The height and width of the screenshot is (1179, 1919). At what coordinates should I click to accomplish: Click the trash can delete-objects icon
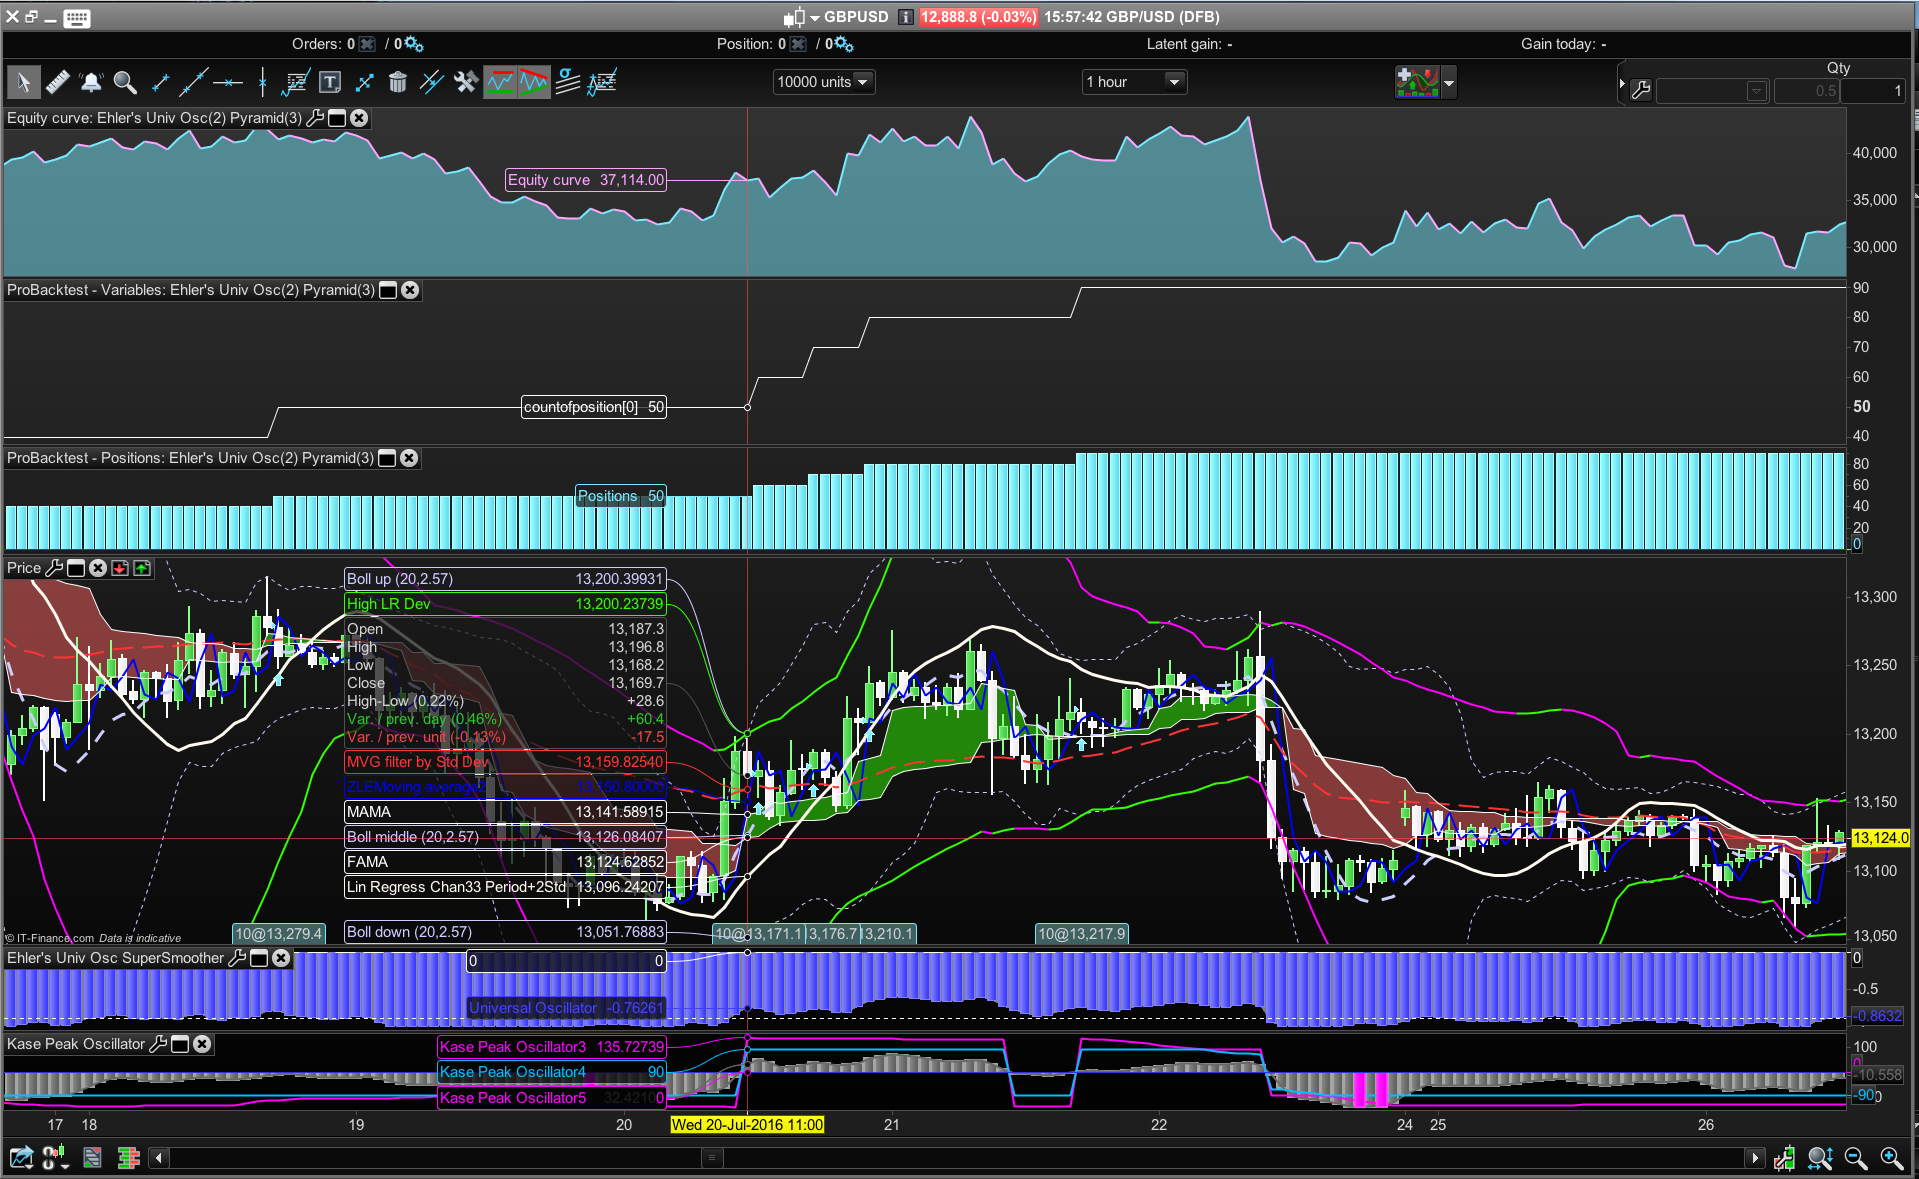[398, 82]
